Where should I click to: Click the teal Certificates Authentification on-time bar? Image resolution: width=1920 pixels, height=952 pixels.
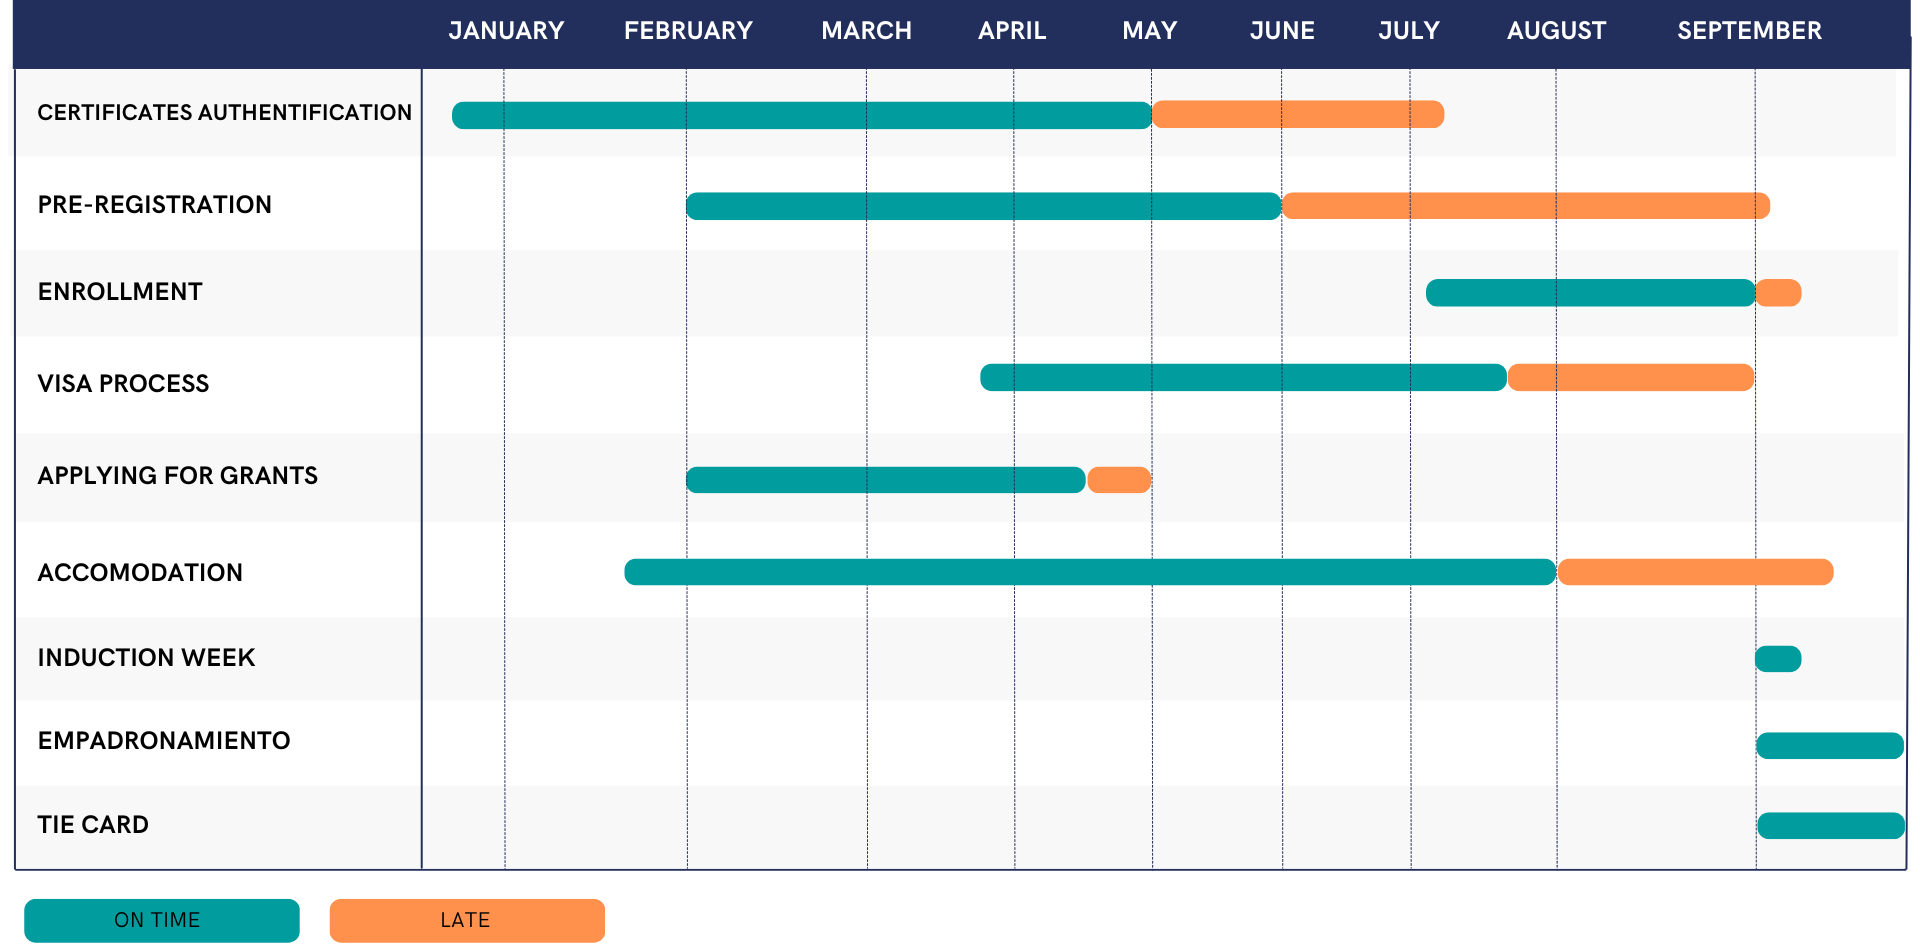click(800, 115)
